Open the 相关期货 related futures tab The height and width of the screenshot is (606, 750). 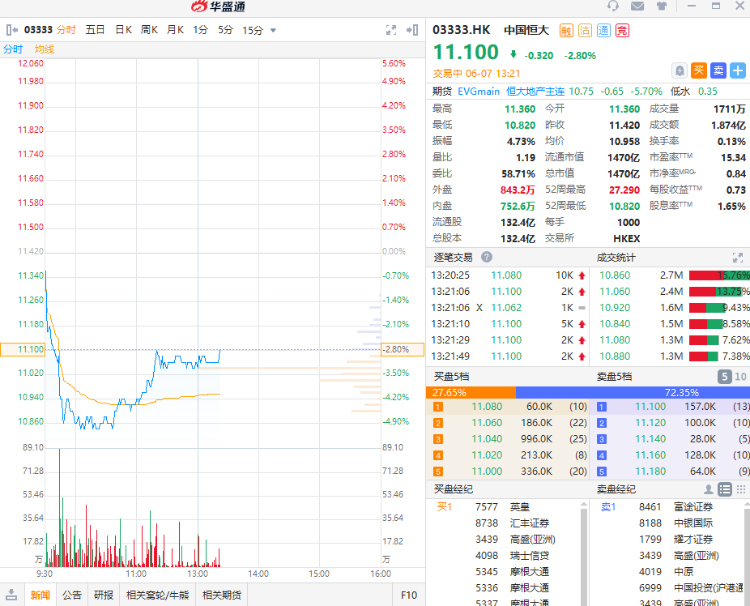(x=221, y=595)
